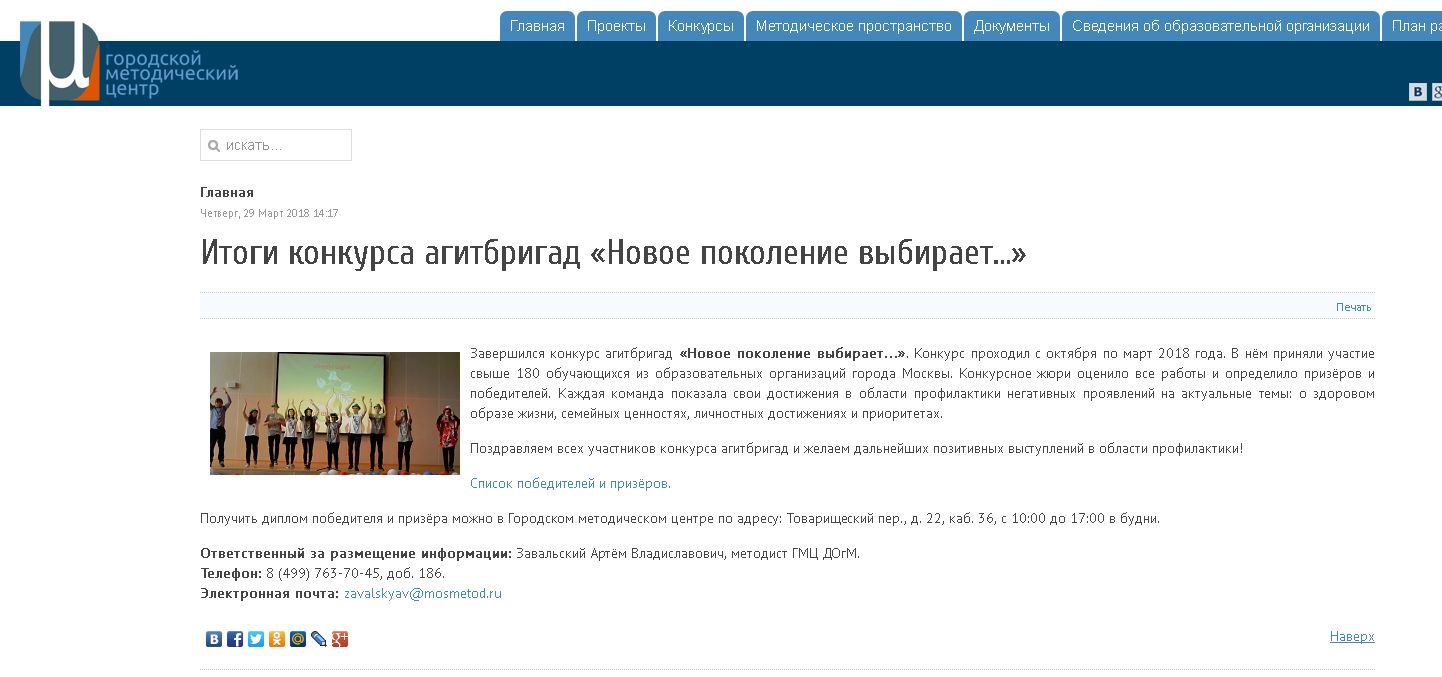Open the Список победителей и призёров link
The image size is (1442, 677).
tap(570, 484)
